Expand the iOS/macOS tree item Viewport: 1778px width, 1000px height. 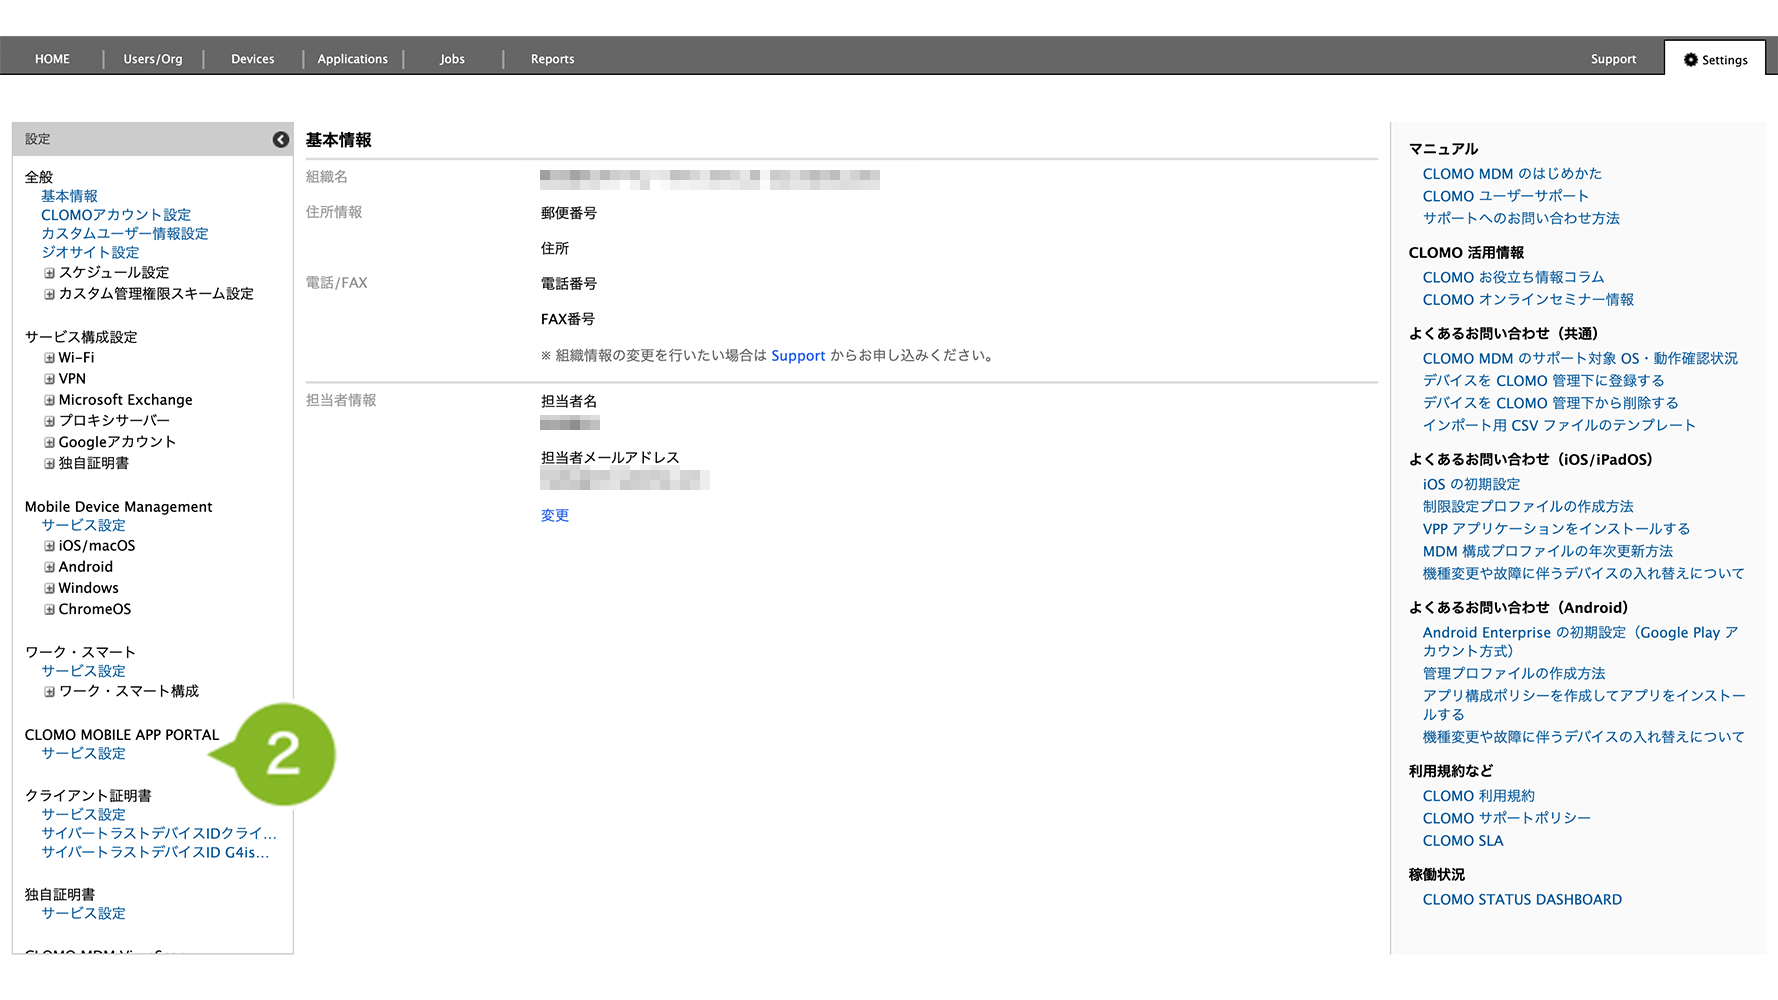(49, 546)
